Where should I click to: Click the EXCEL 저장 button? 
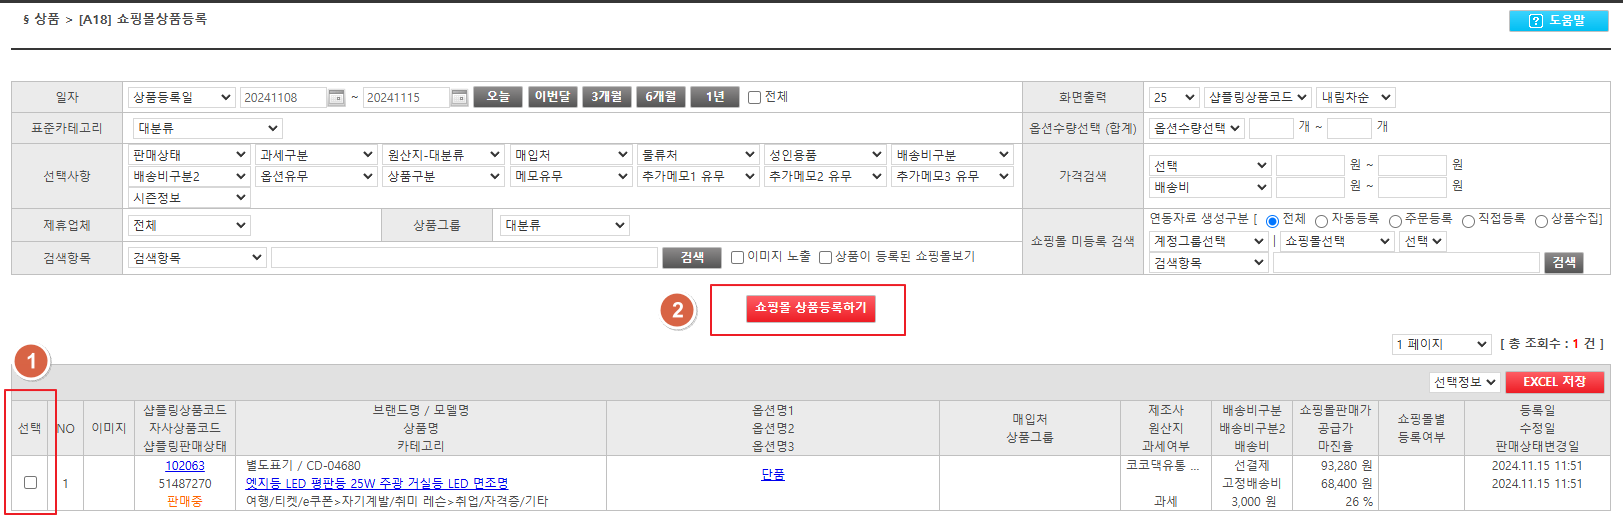point(1553,382)
